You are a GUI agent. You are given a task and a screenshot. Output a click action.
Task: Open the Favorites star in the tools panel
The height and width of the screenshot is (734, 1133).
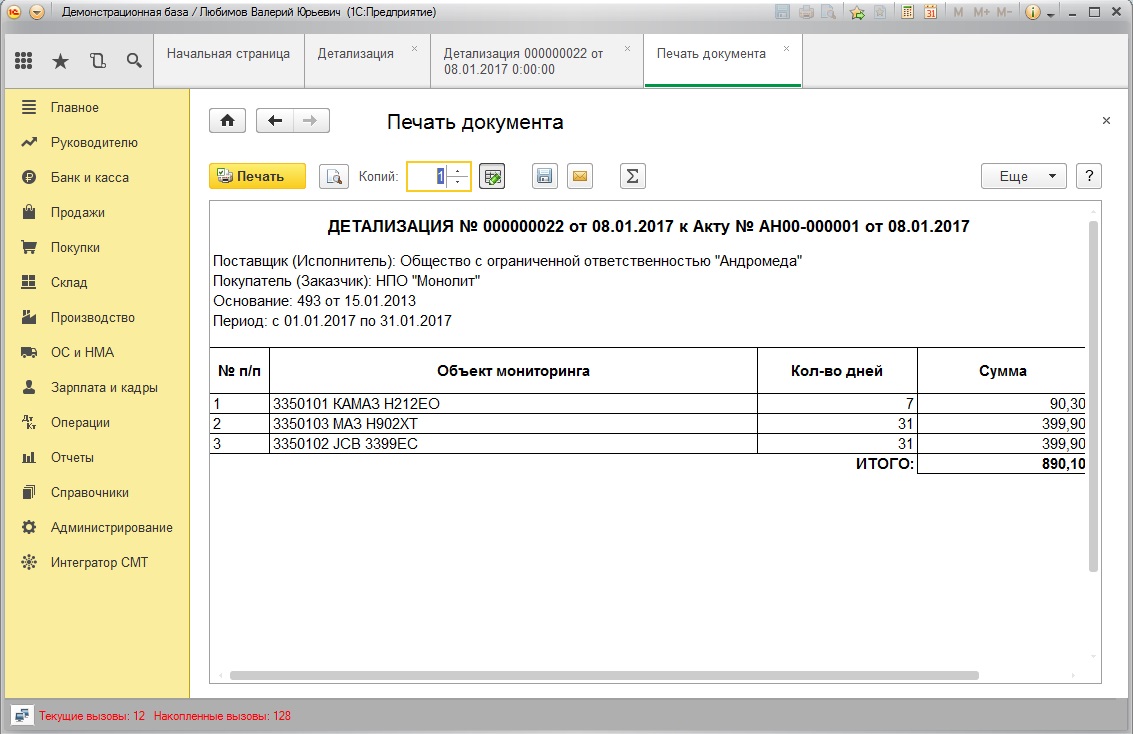pyautogui.click(x=61, y=61)
